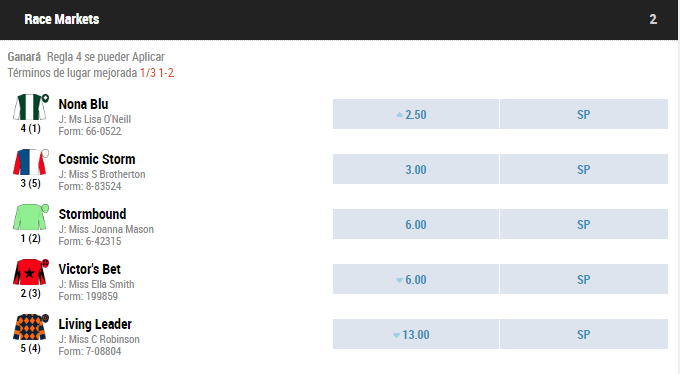Collapse the Race Markets header
The width and height of the screenshot is (680, 374).
[x=339, y=20]
